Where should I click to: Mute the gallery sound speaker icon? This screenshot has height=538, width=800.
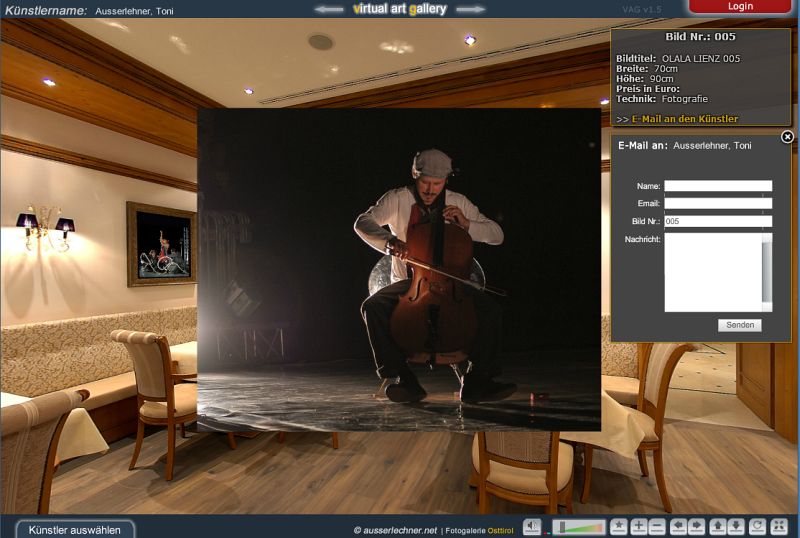tap(532, 527)
